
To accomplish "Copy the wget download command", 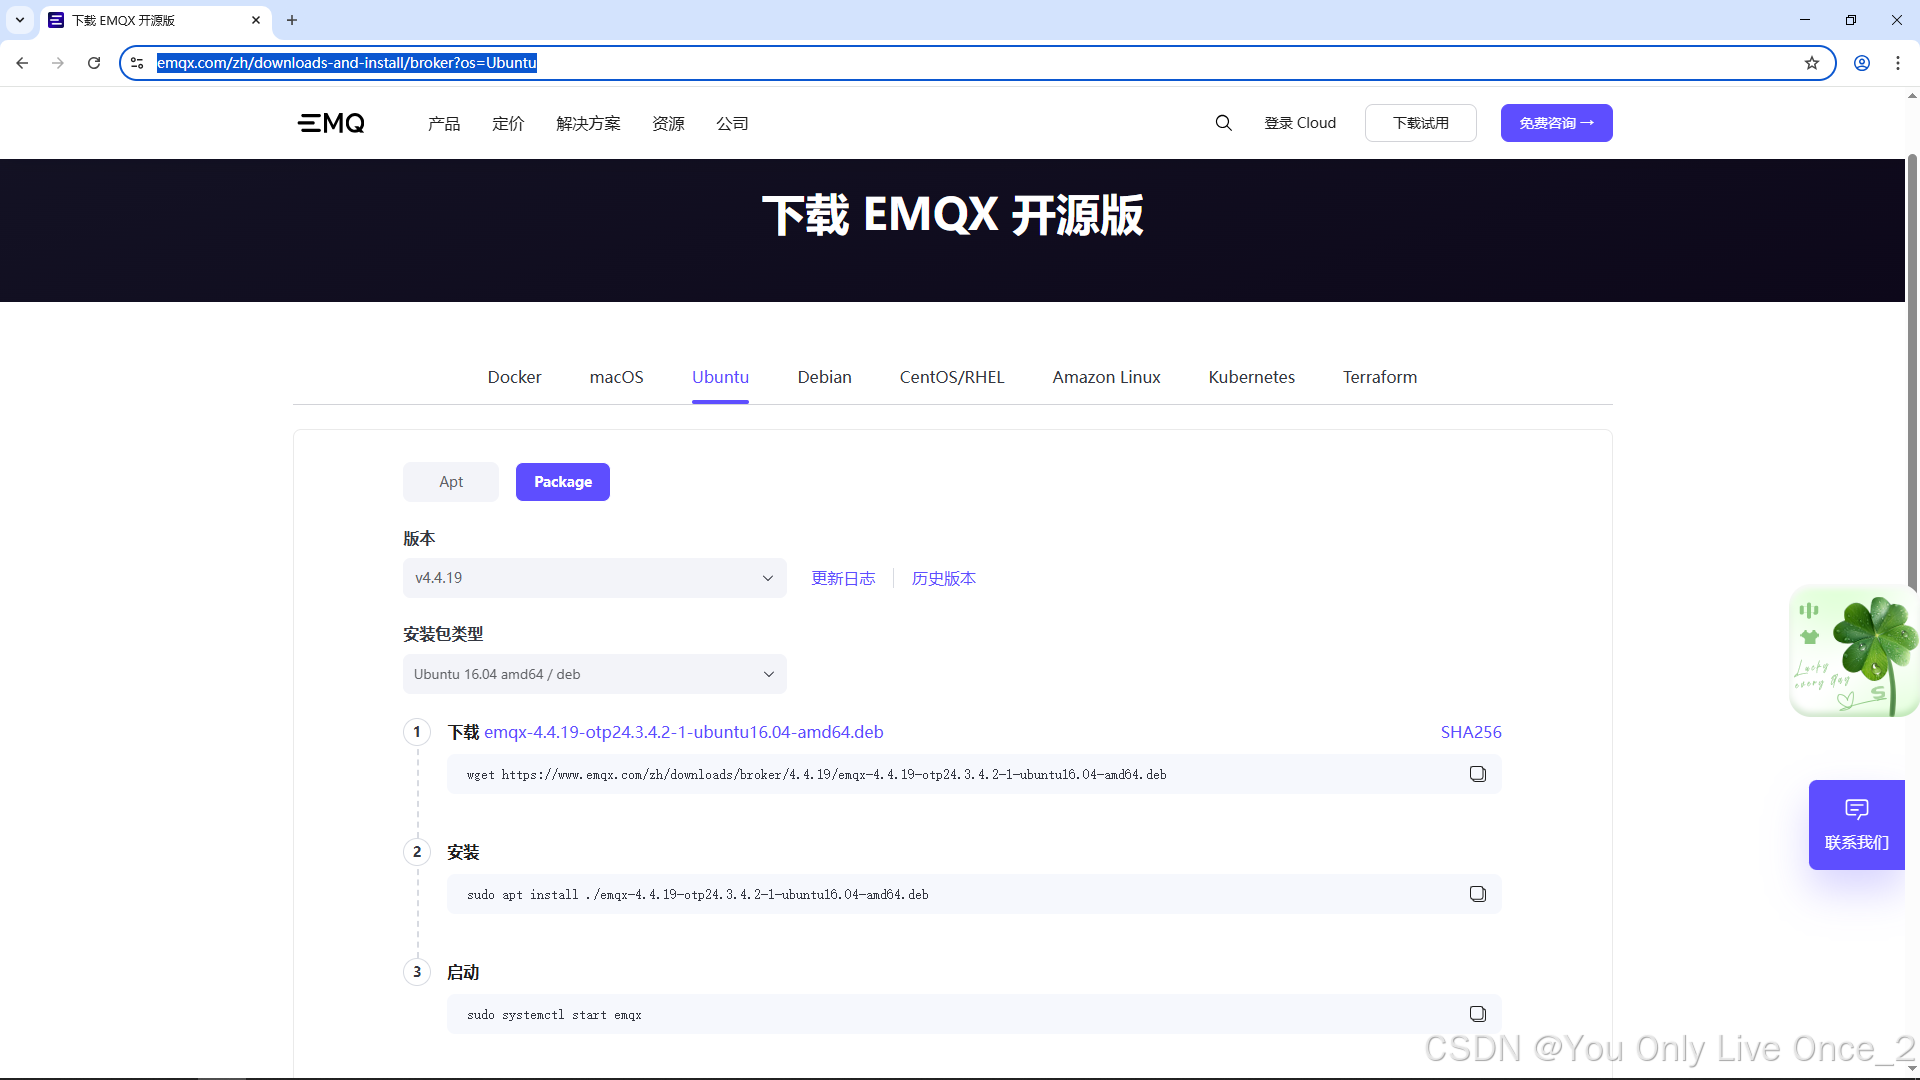I will click(x=1477, y=774).
